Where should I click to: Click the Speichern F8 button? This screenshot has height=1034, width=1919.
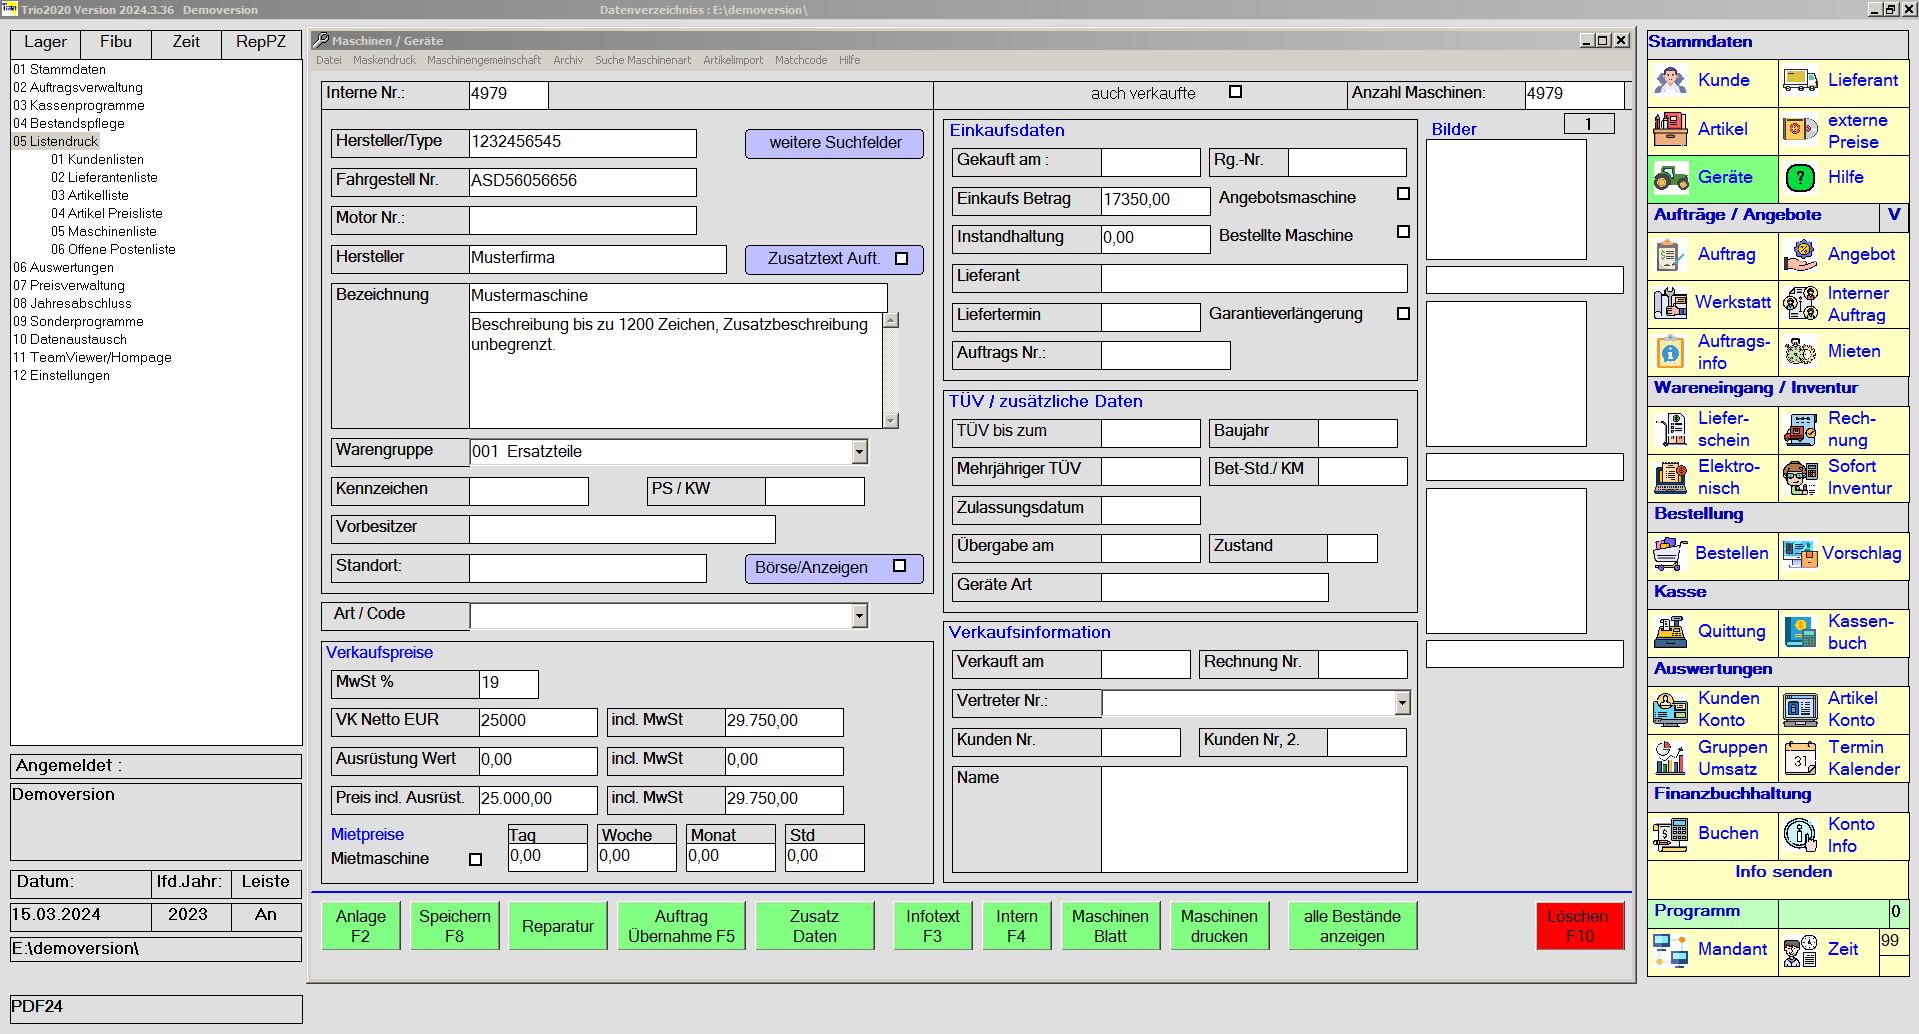point(454,926)
